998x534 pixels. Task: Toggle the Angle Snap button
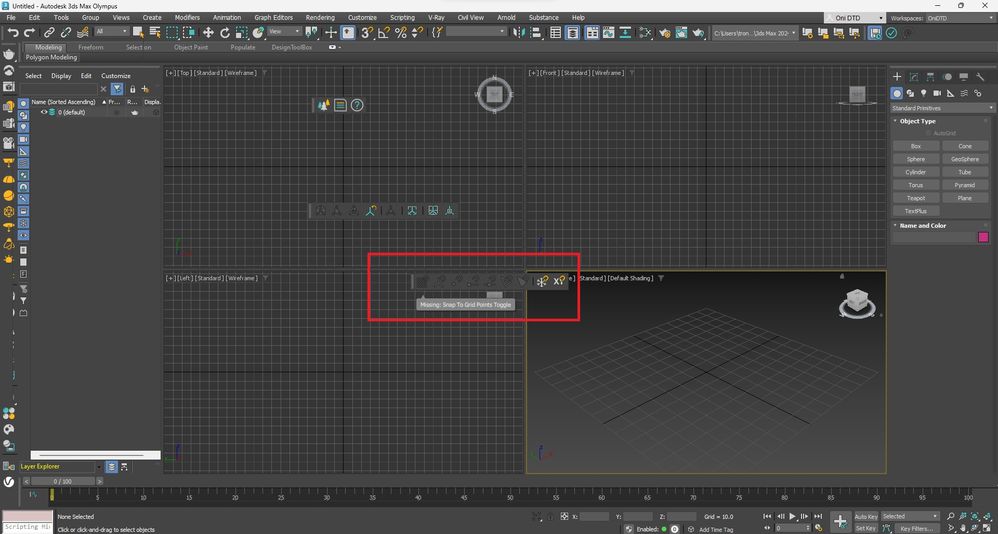tap(384, 32)
